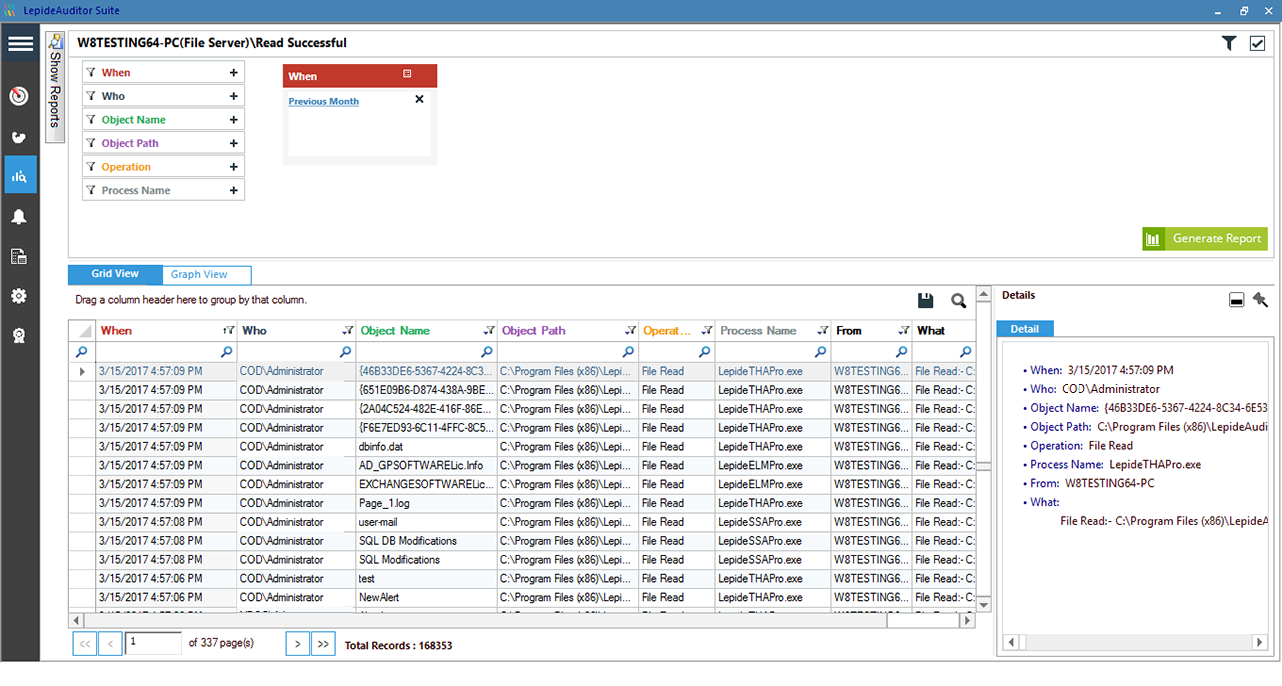The image size is (1282, 686).
Task: Click the Object Path column filter icon
Action: [x=631, y=331]
